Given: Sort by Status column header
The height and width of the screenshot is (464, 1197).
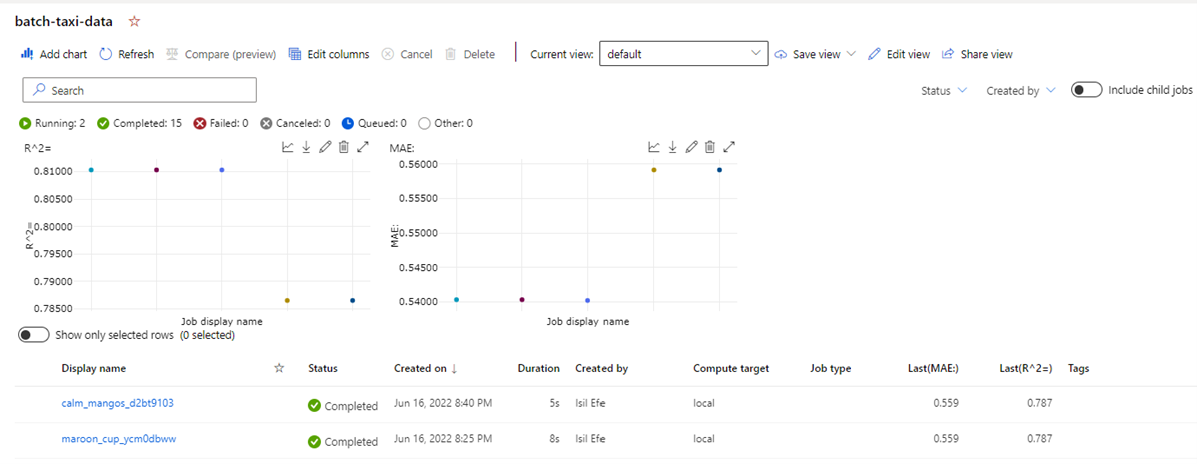Looking at the screenshot, I should coord(323,368).
